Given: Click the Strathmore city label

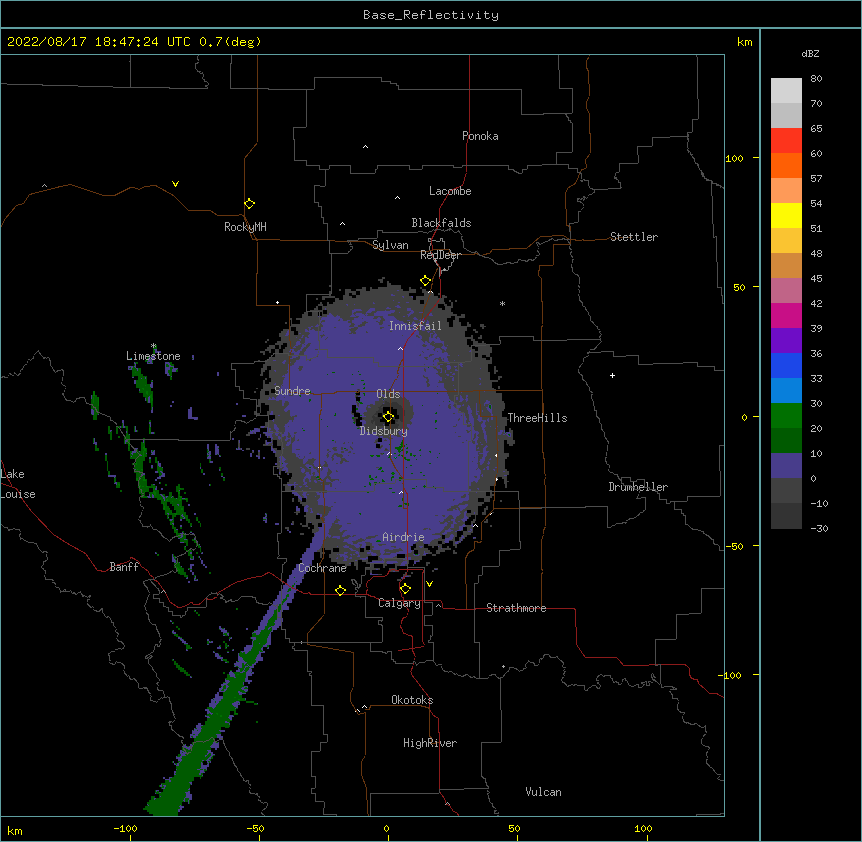Looking at the screenshot, I should coord(516,608).
